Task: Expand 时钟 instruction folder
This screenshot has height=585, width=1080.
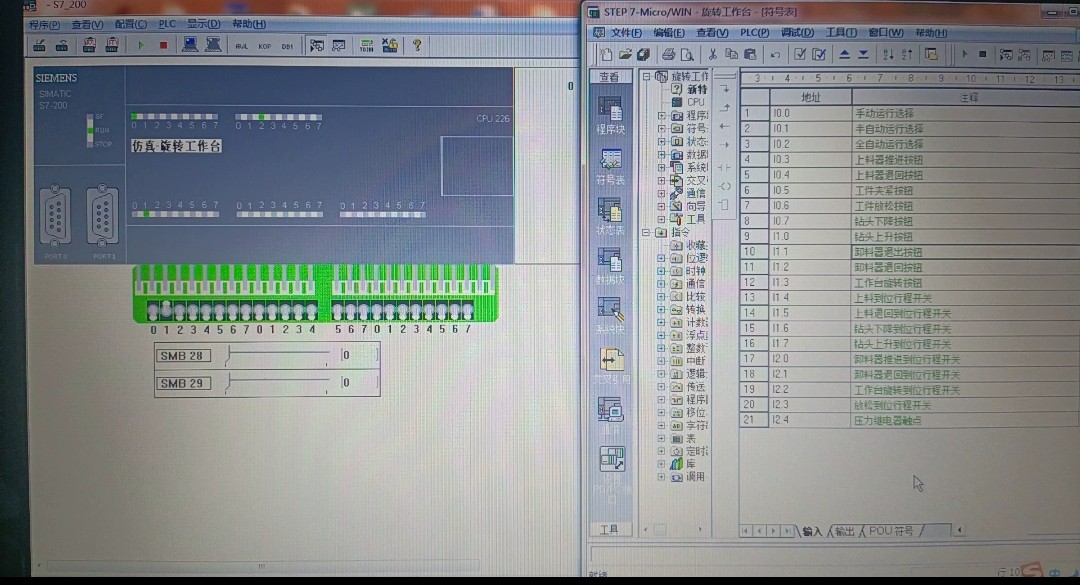Action: point(661,271)
